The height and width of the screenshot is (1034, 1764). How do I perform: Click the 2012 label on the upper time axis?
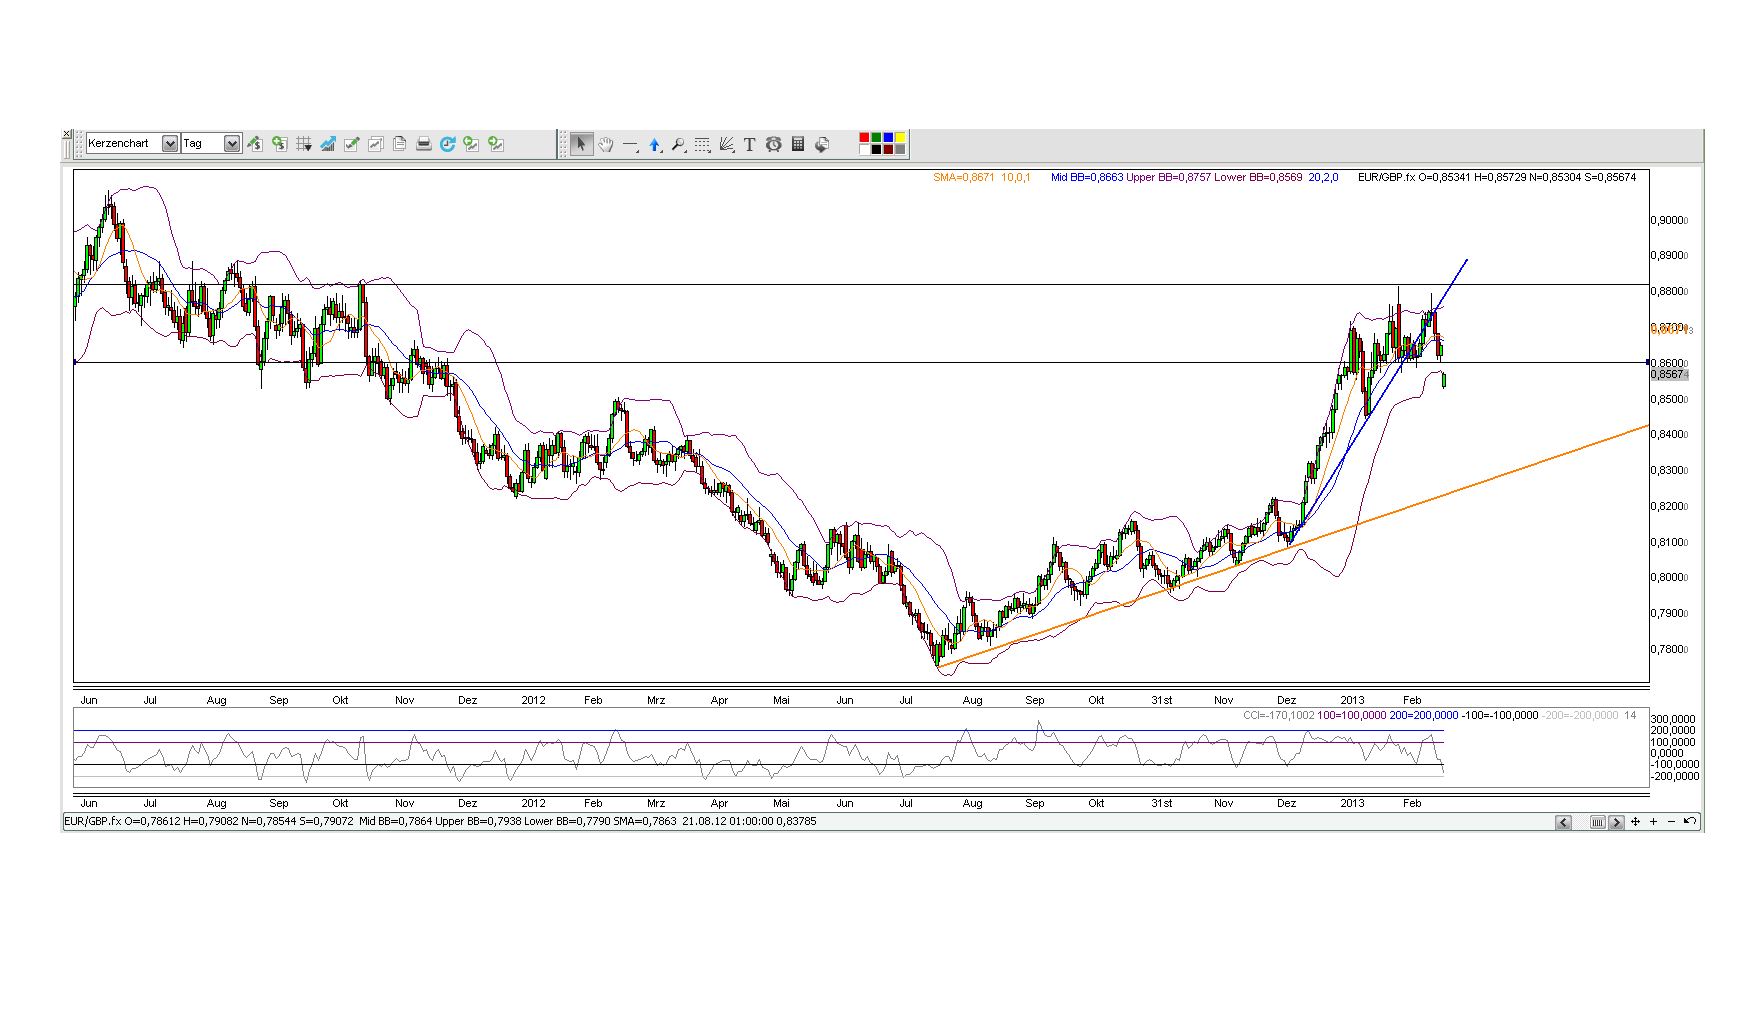pyautogui.click(x=533, y=701)
